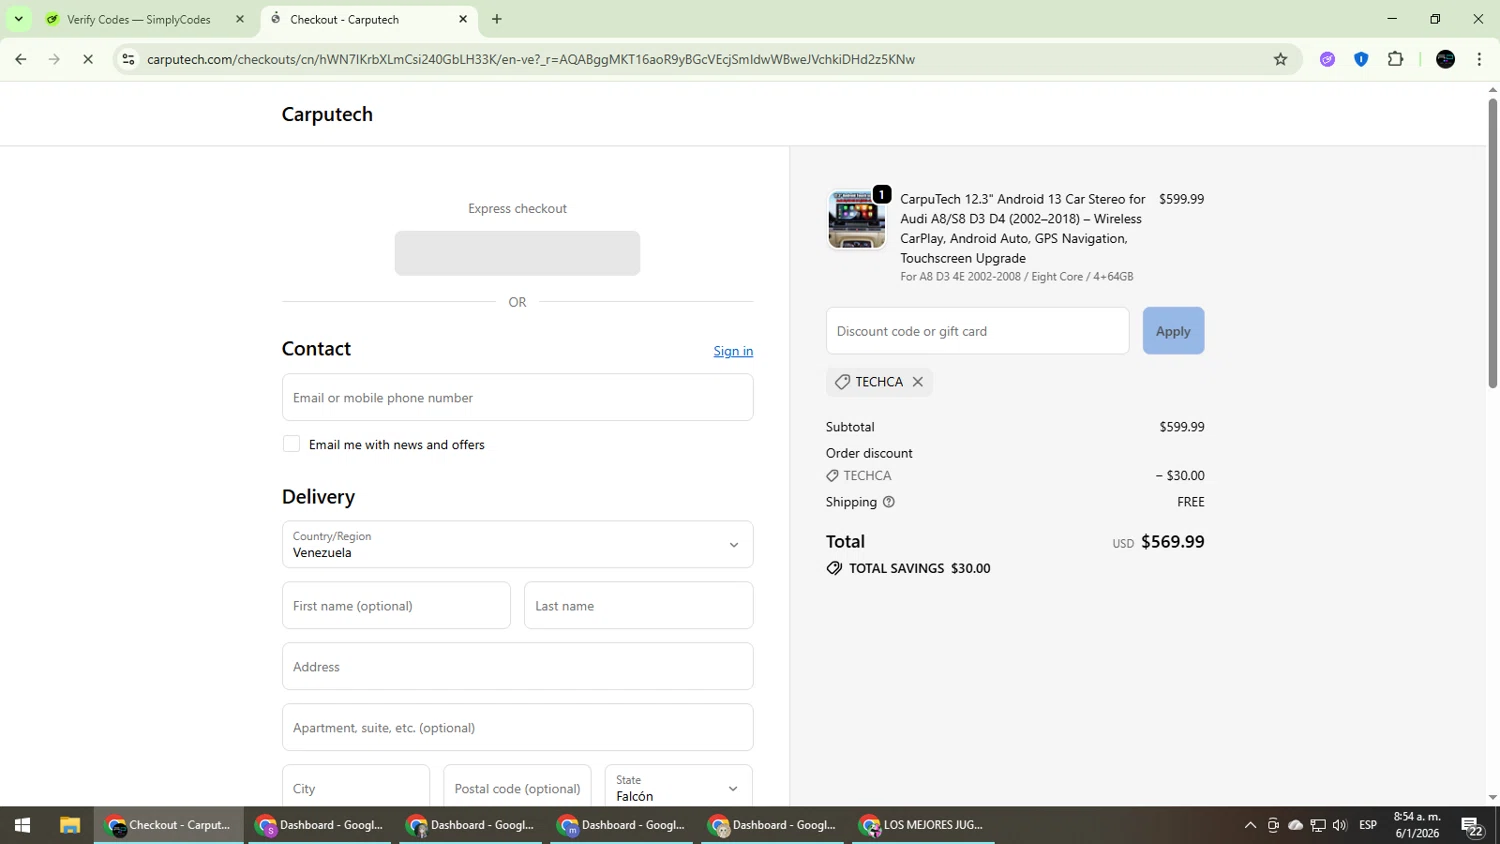Click the page vertical scrollbar thumb

(x=1492, y=243)
